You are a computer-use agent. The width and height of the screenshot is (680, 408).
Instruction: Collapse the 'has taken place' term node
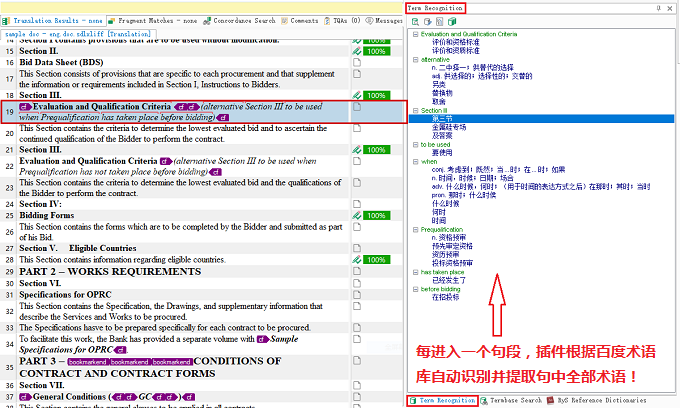coord(415,272)
